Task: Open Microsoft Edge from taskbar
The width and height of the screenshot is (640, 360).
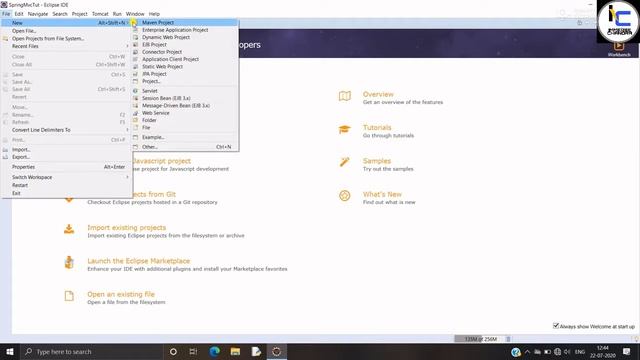Action: click(x=214, y=351)
